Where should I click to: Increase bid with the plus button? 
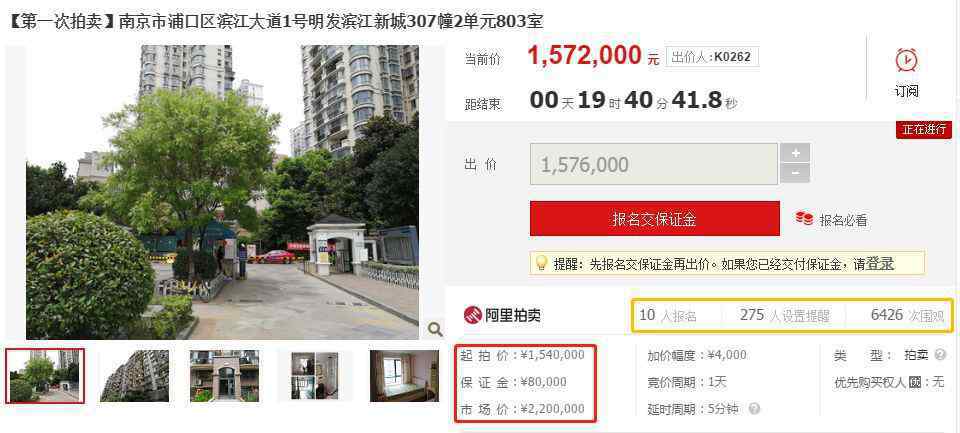(795, 153)
